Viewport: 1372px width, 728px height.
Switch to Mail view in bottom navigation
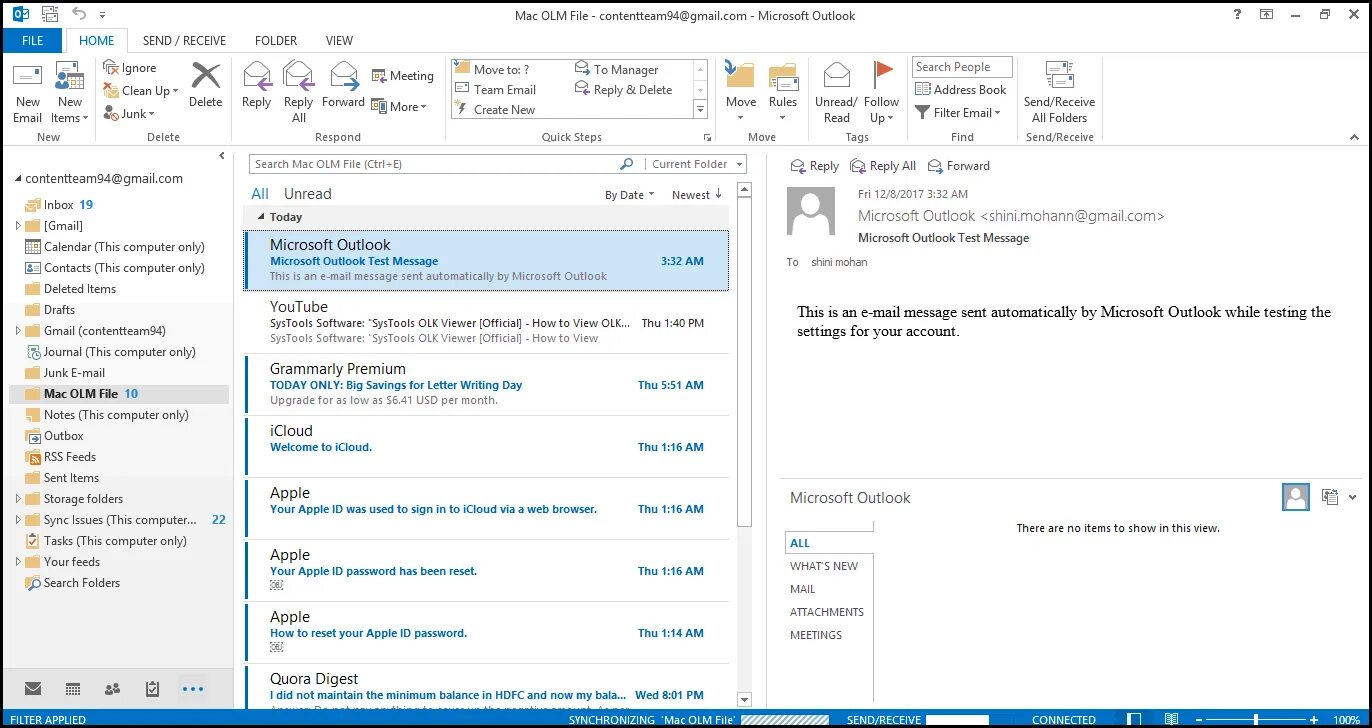pos(33,689)
